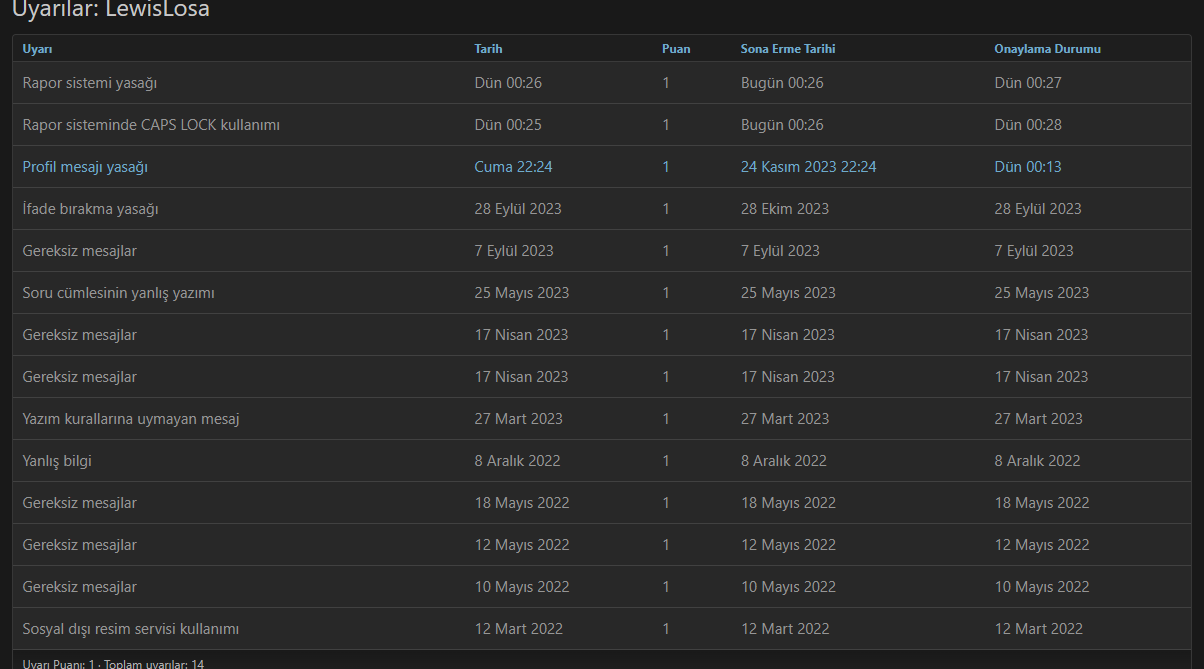The width and height of the screenshot is (1204, 669).
Task: Click the 'Cuma 22:24' date cell
Action: coord(513,167)
